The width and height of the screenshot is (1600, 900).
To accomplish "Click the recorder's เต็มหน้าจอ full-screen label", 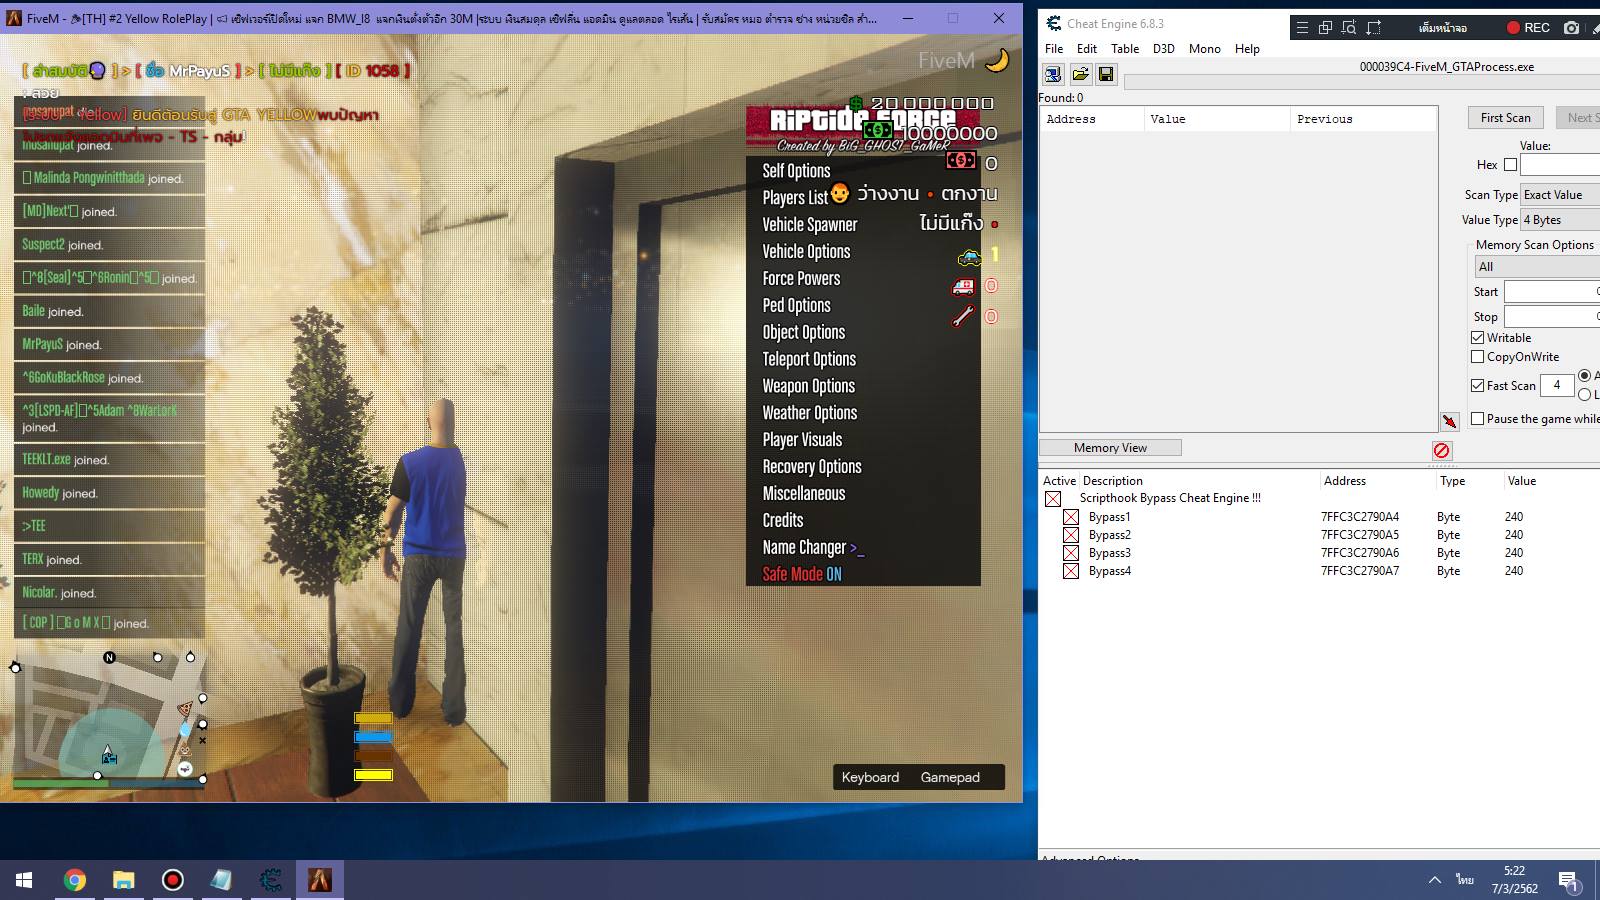I will coord(1443,28).
